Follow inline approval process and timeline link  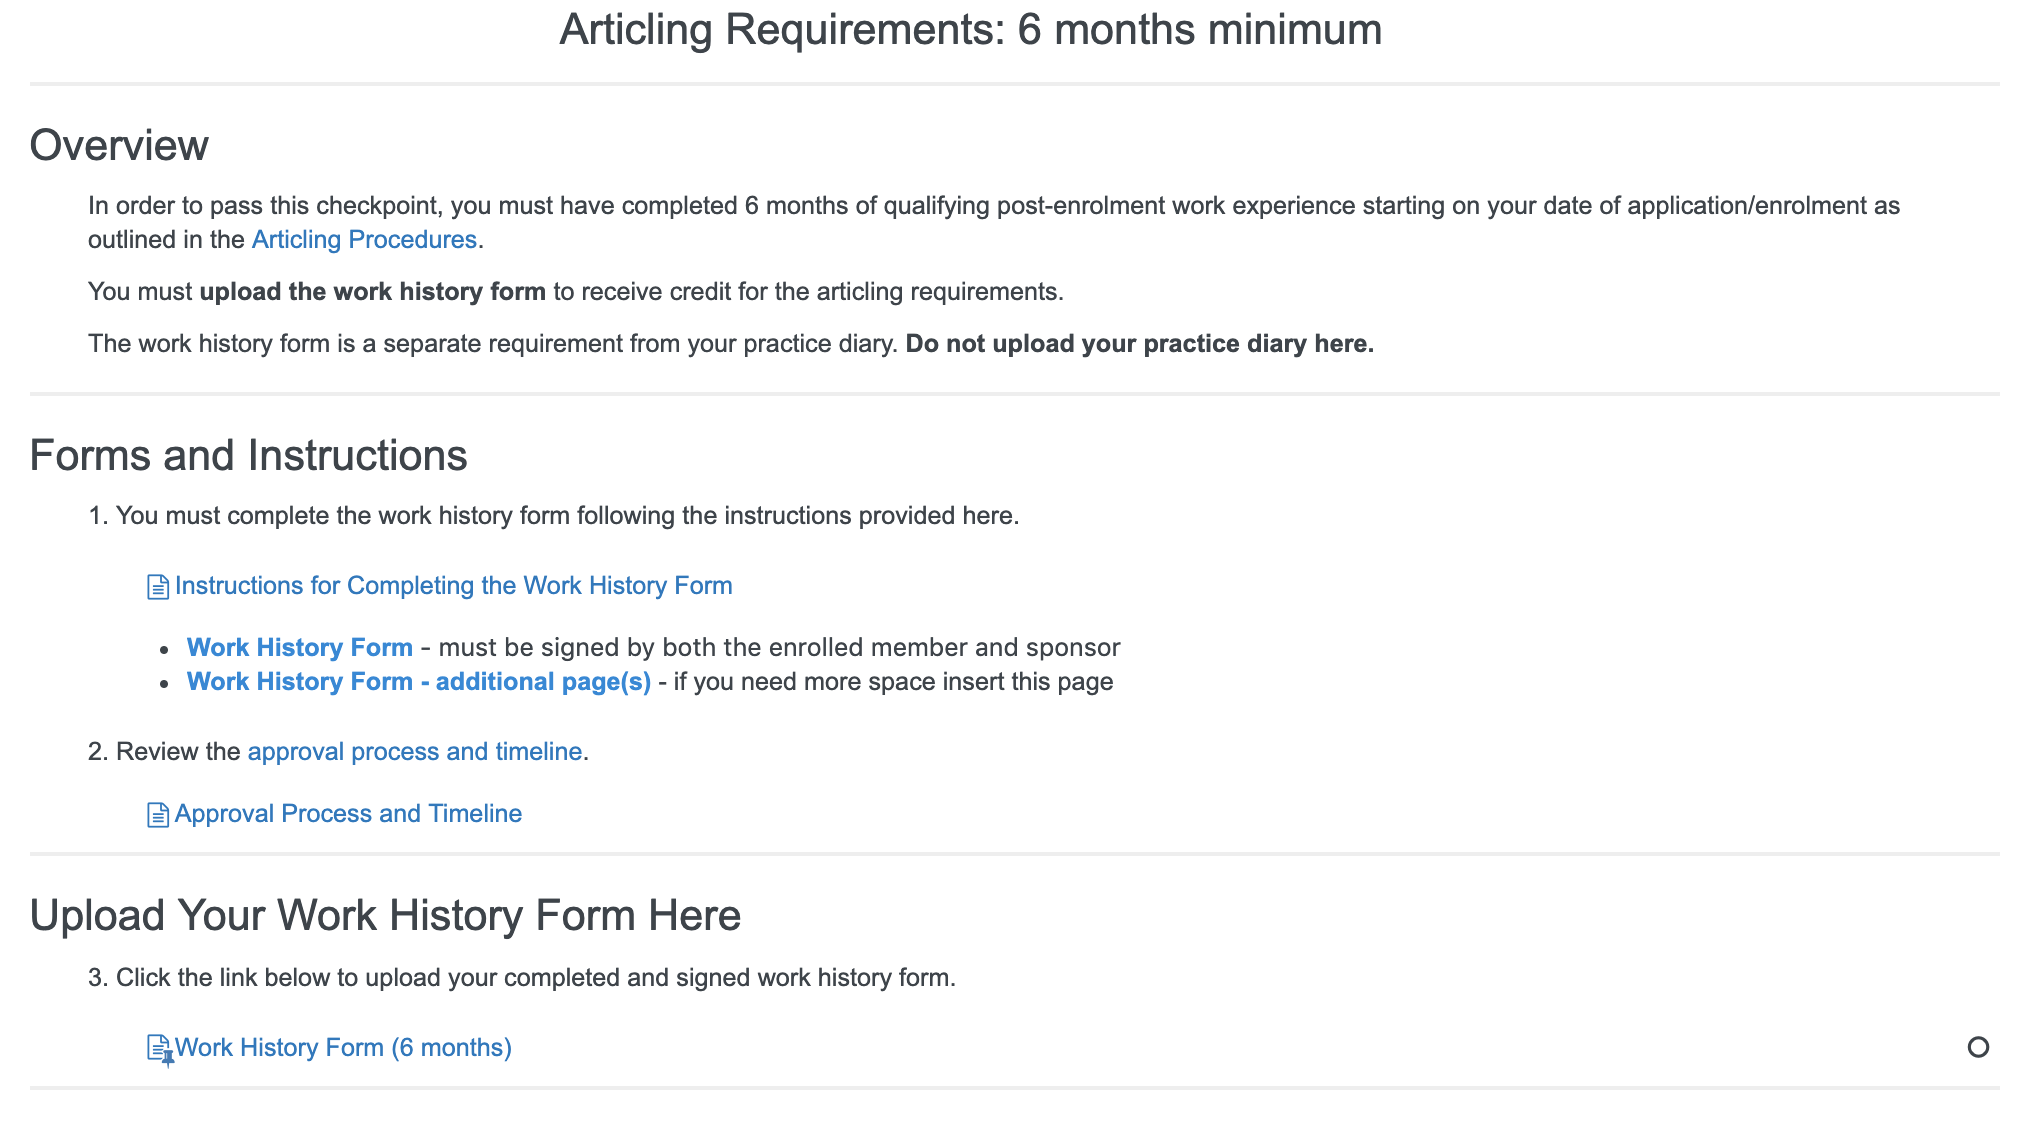[414, 752]
